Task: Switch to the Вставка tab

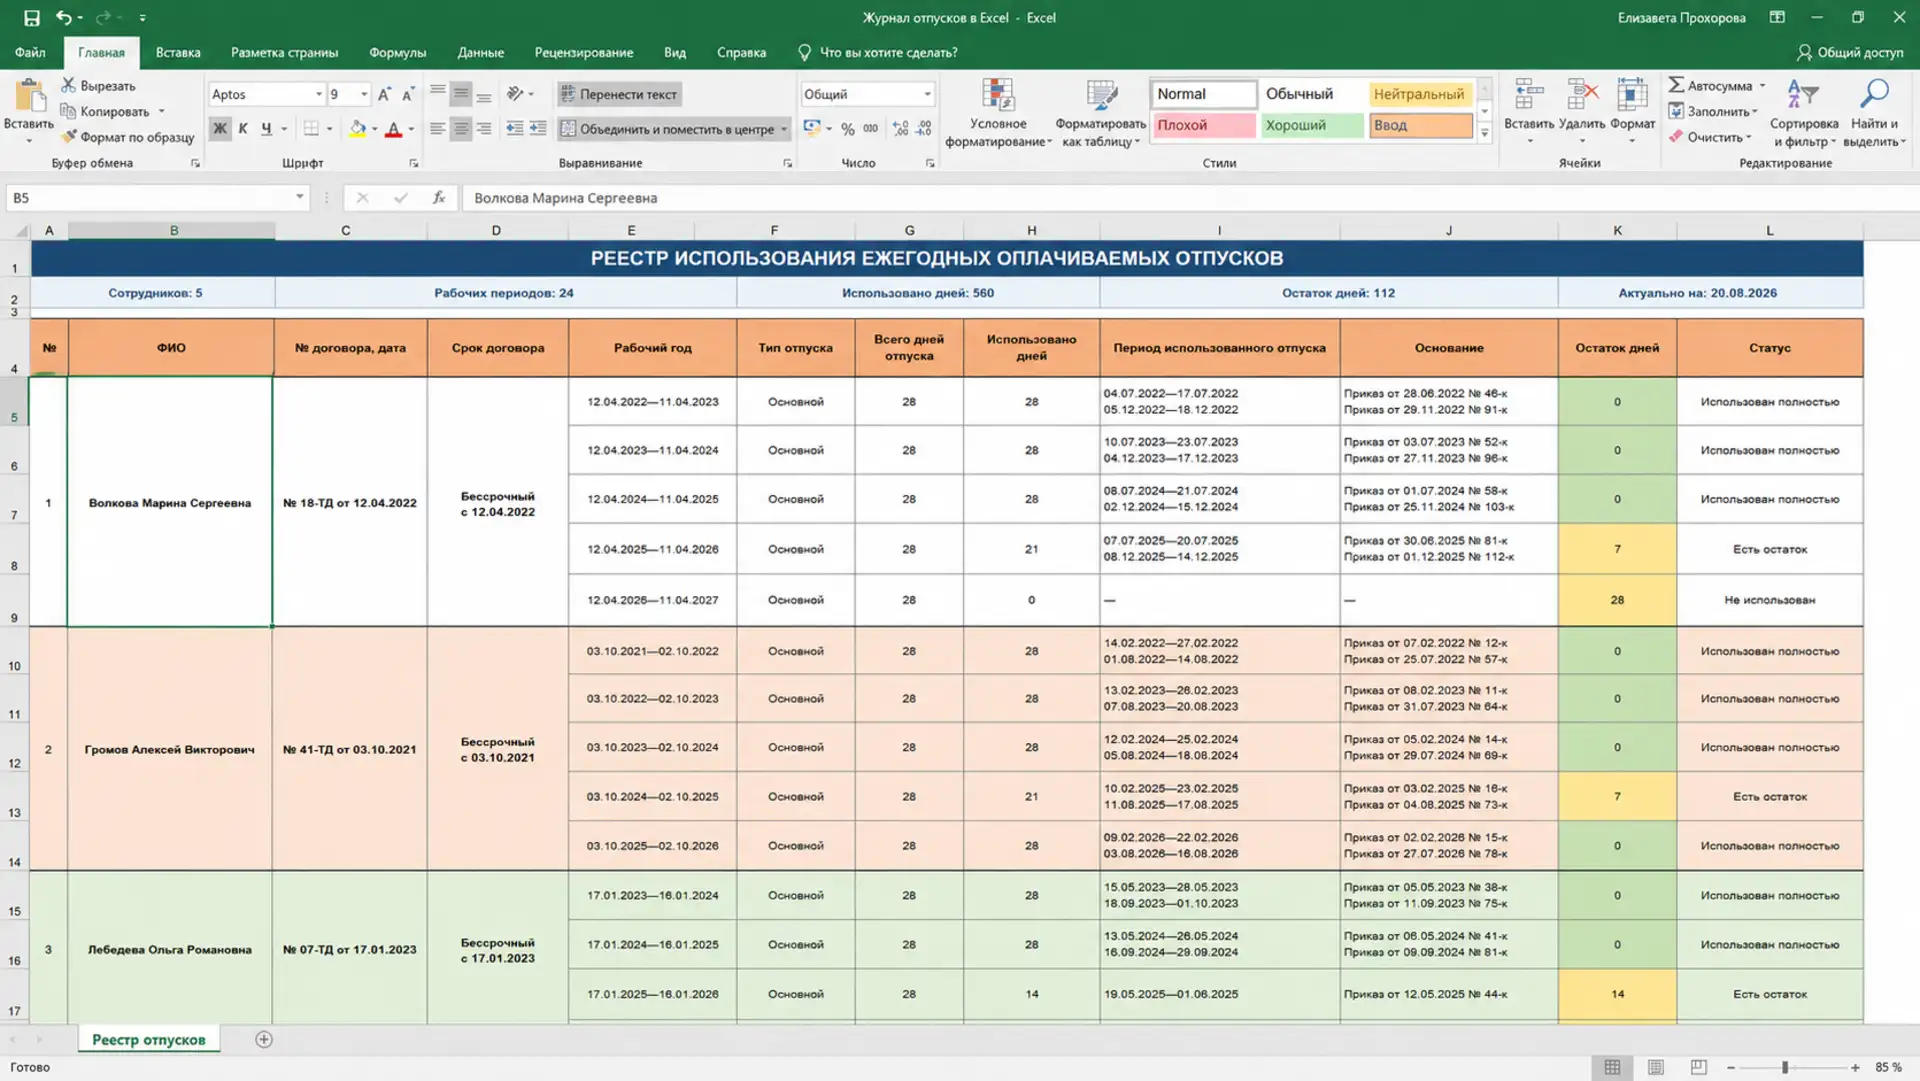Action: point(178,52)
